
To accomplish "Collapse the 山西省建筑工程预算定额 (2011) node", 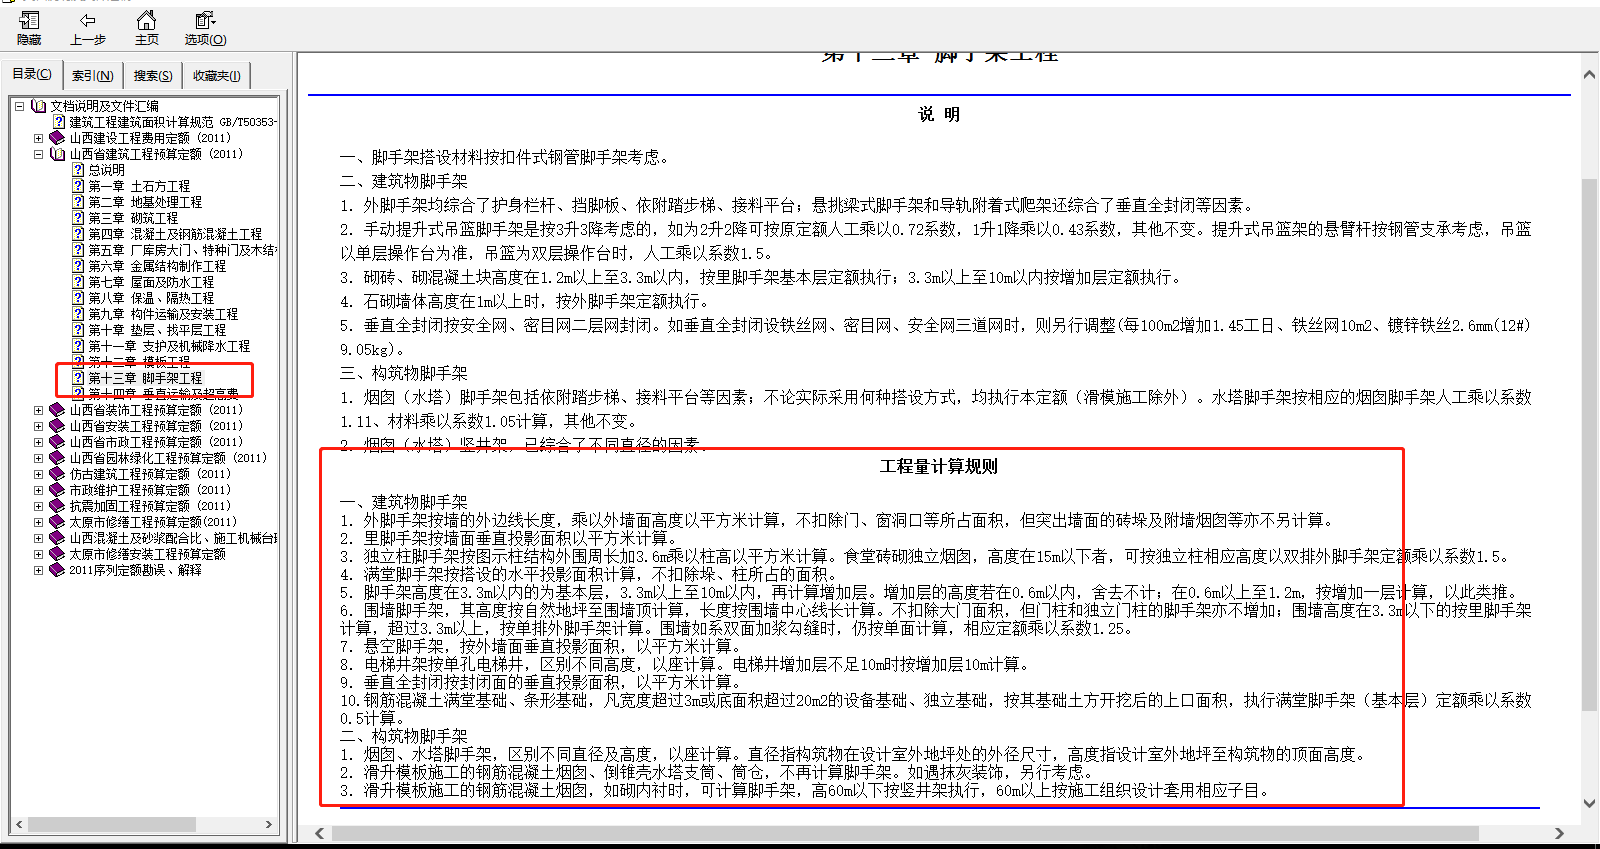I will (x=38, y=154).
